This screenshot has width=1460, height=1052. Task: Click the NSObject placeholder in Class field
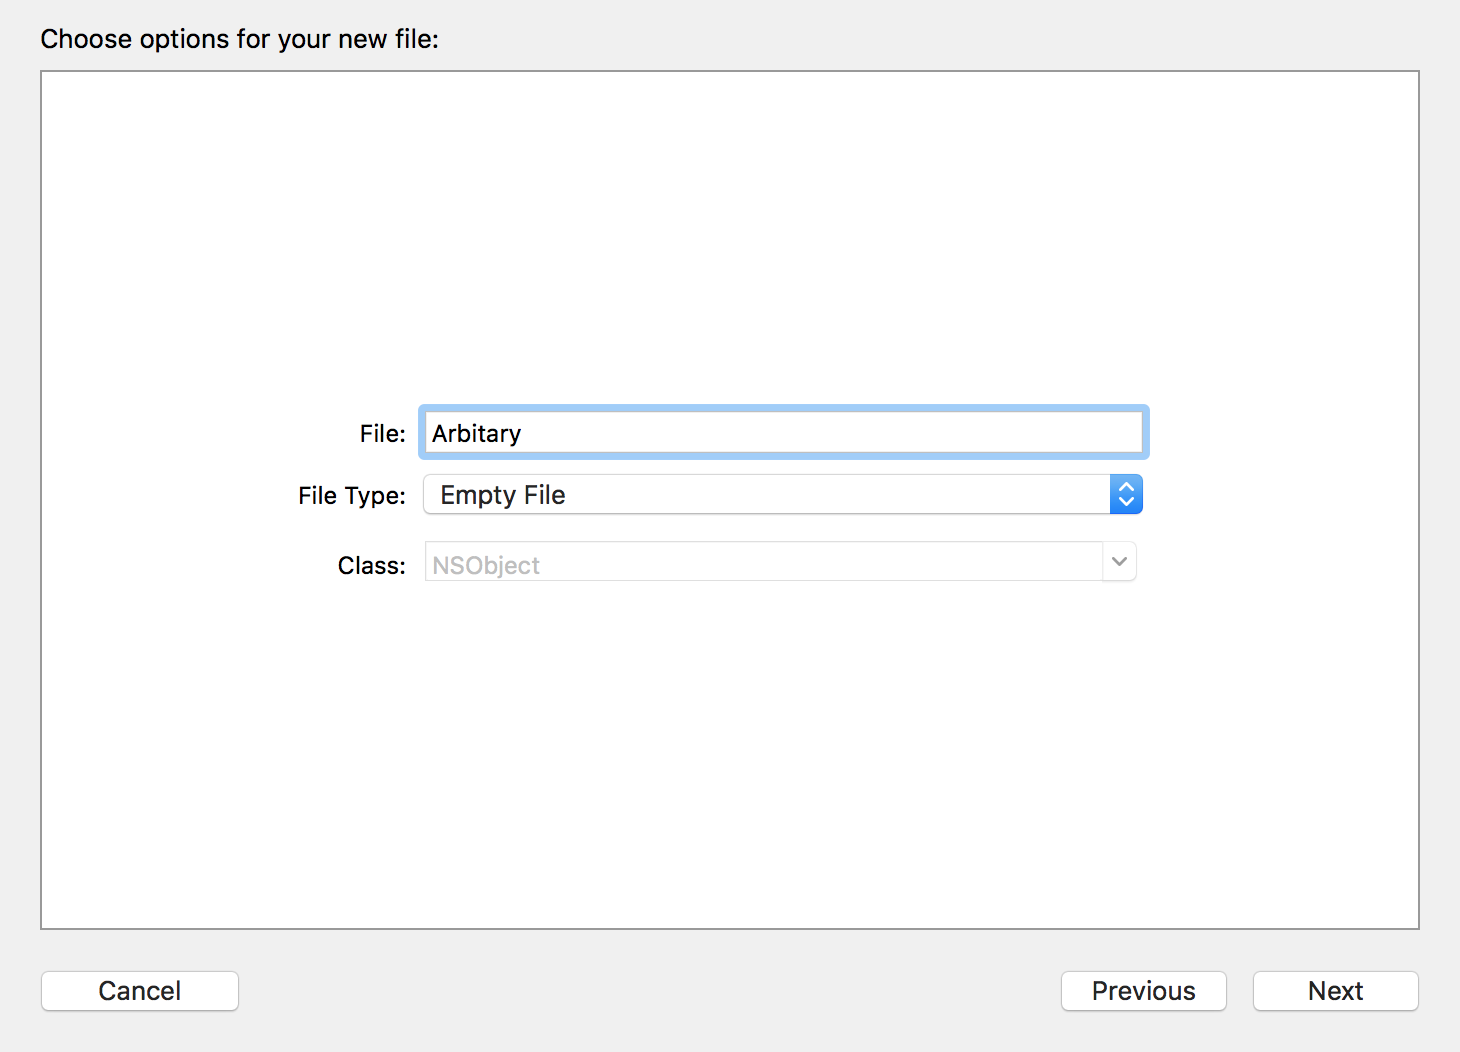(486, 565)
